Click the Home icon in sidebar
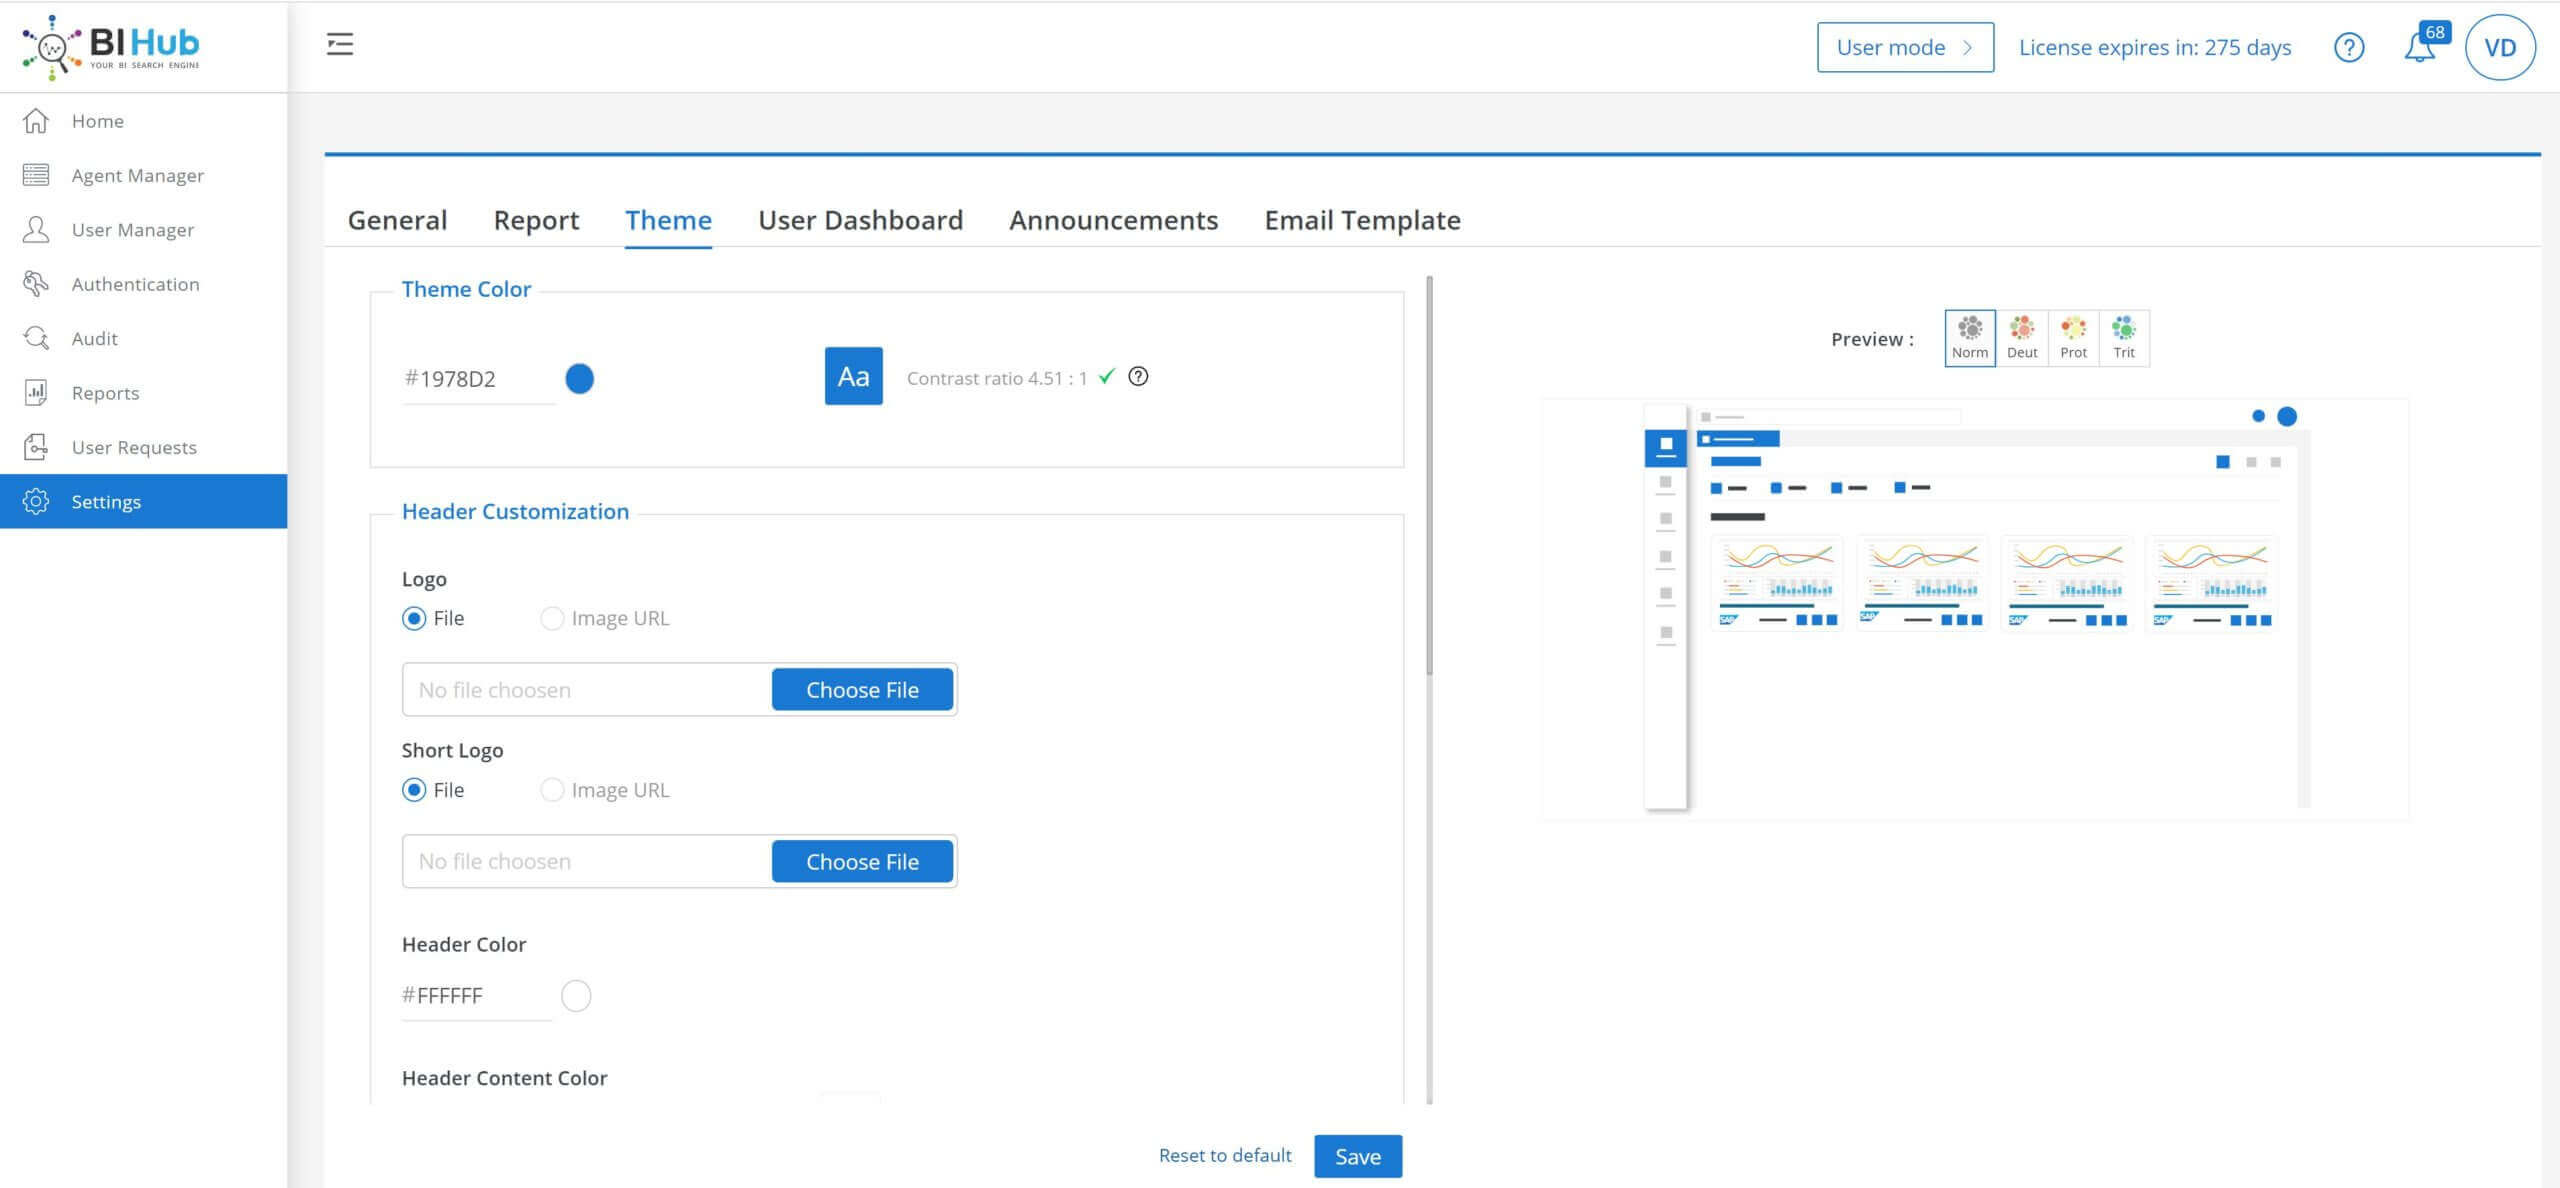2560x1188 pixels. coord(36,121)
